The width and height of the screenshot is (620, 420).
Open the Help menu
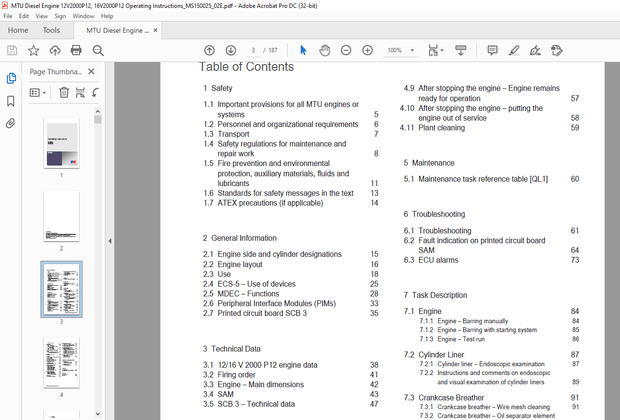[107, 16]
